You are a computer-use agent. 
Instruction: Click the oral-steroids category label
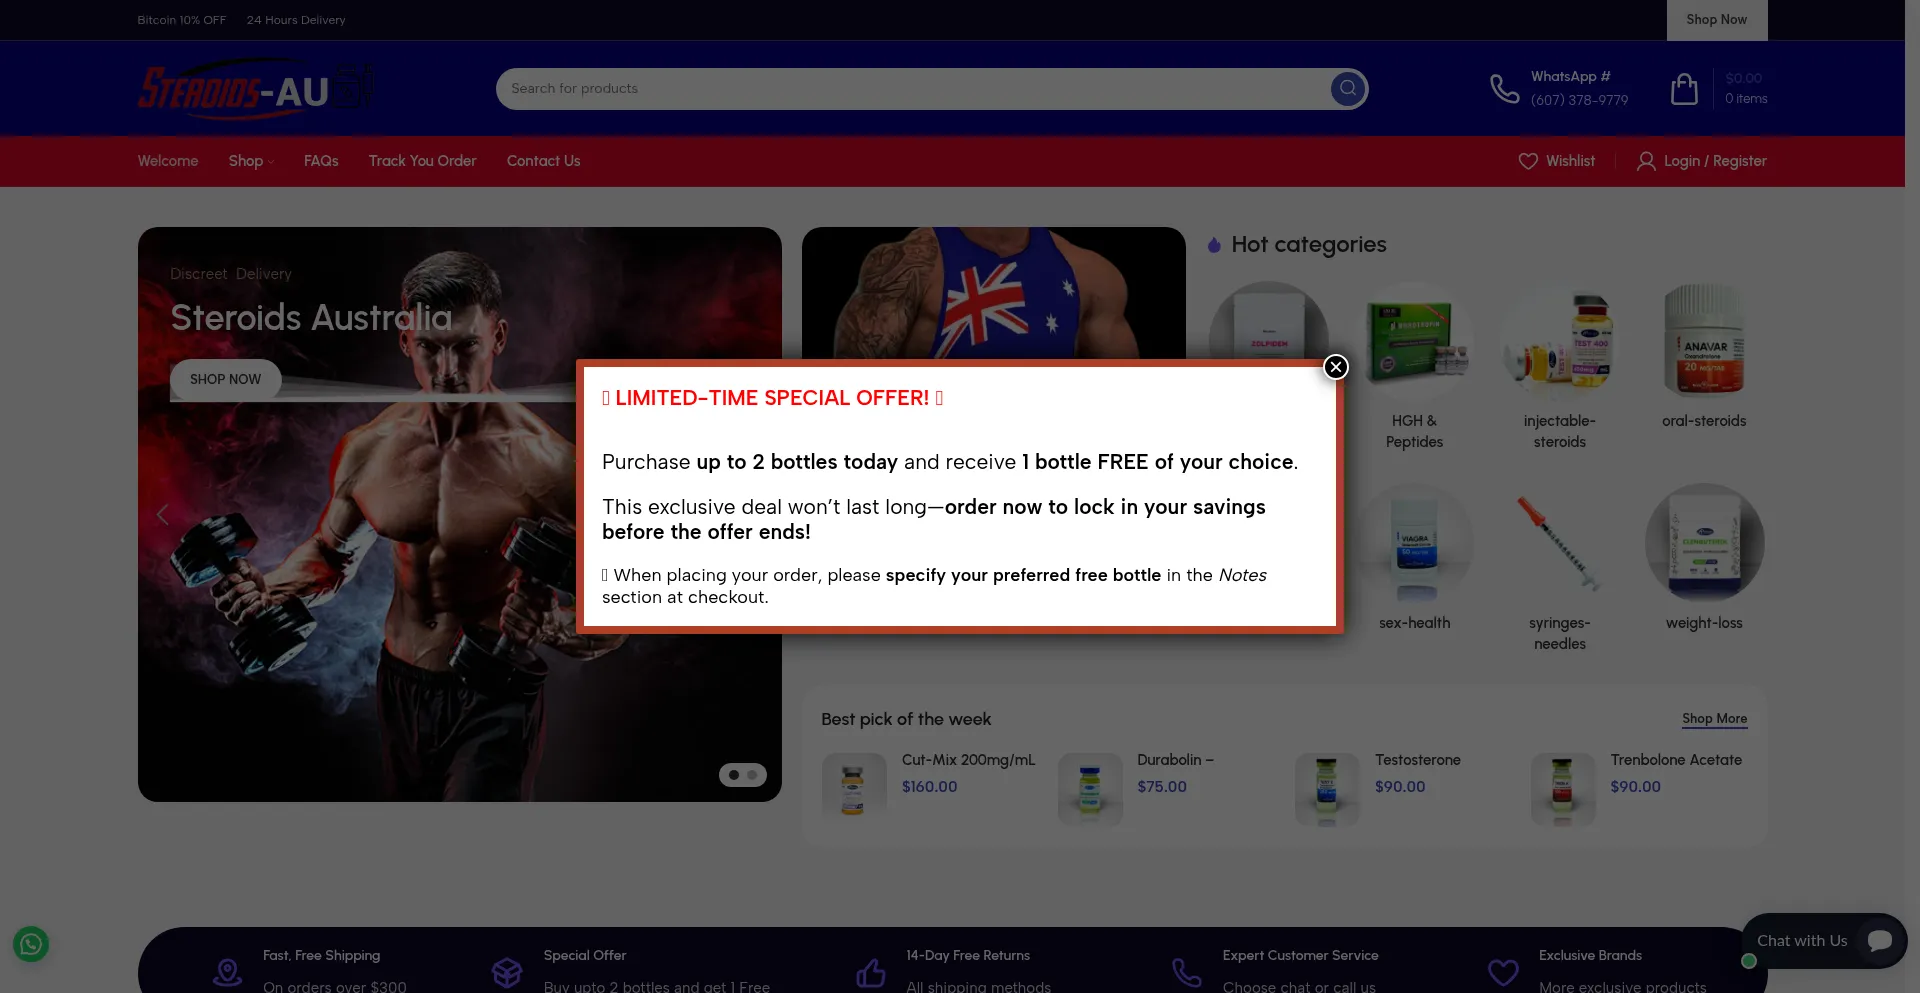point(1704,421)
